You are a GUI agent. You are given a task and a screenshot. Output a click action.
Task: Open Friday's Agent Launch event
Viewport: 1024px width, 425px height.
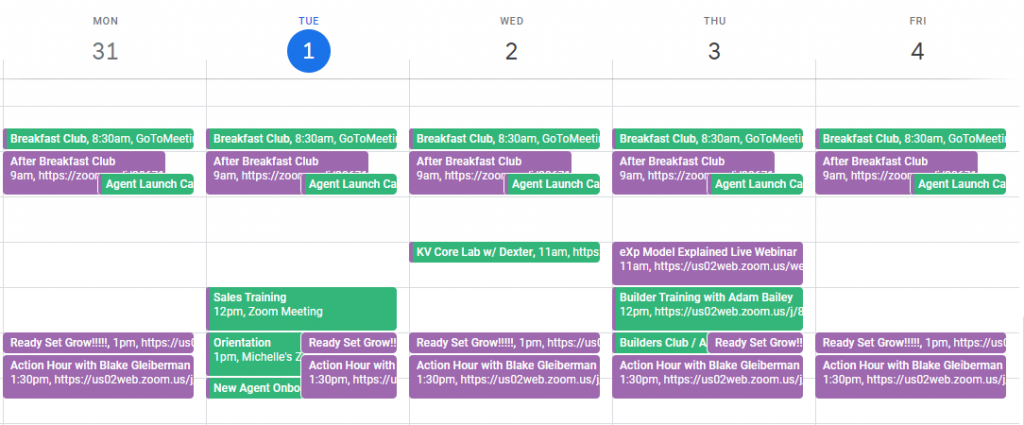(x=958, y=184)
